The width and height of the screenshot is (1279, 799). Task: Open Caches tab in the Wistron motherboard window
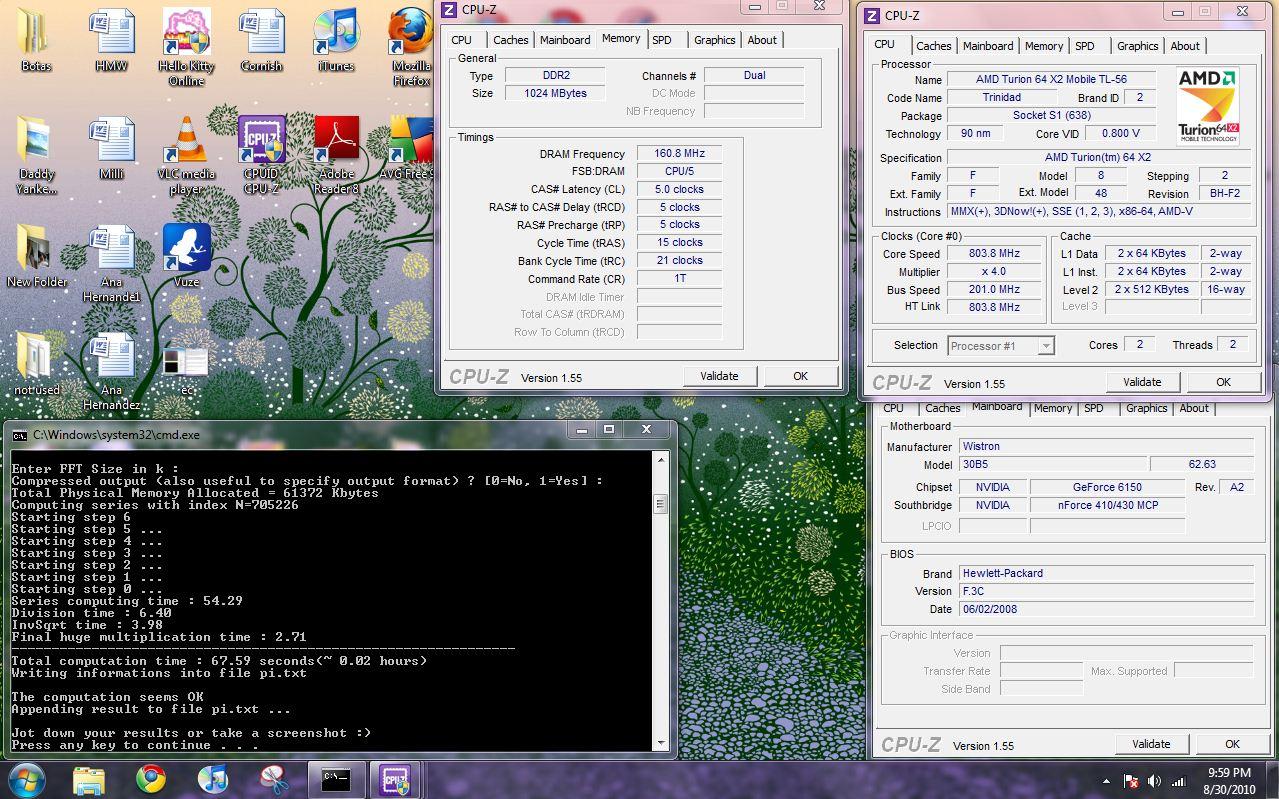[943, 408]
